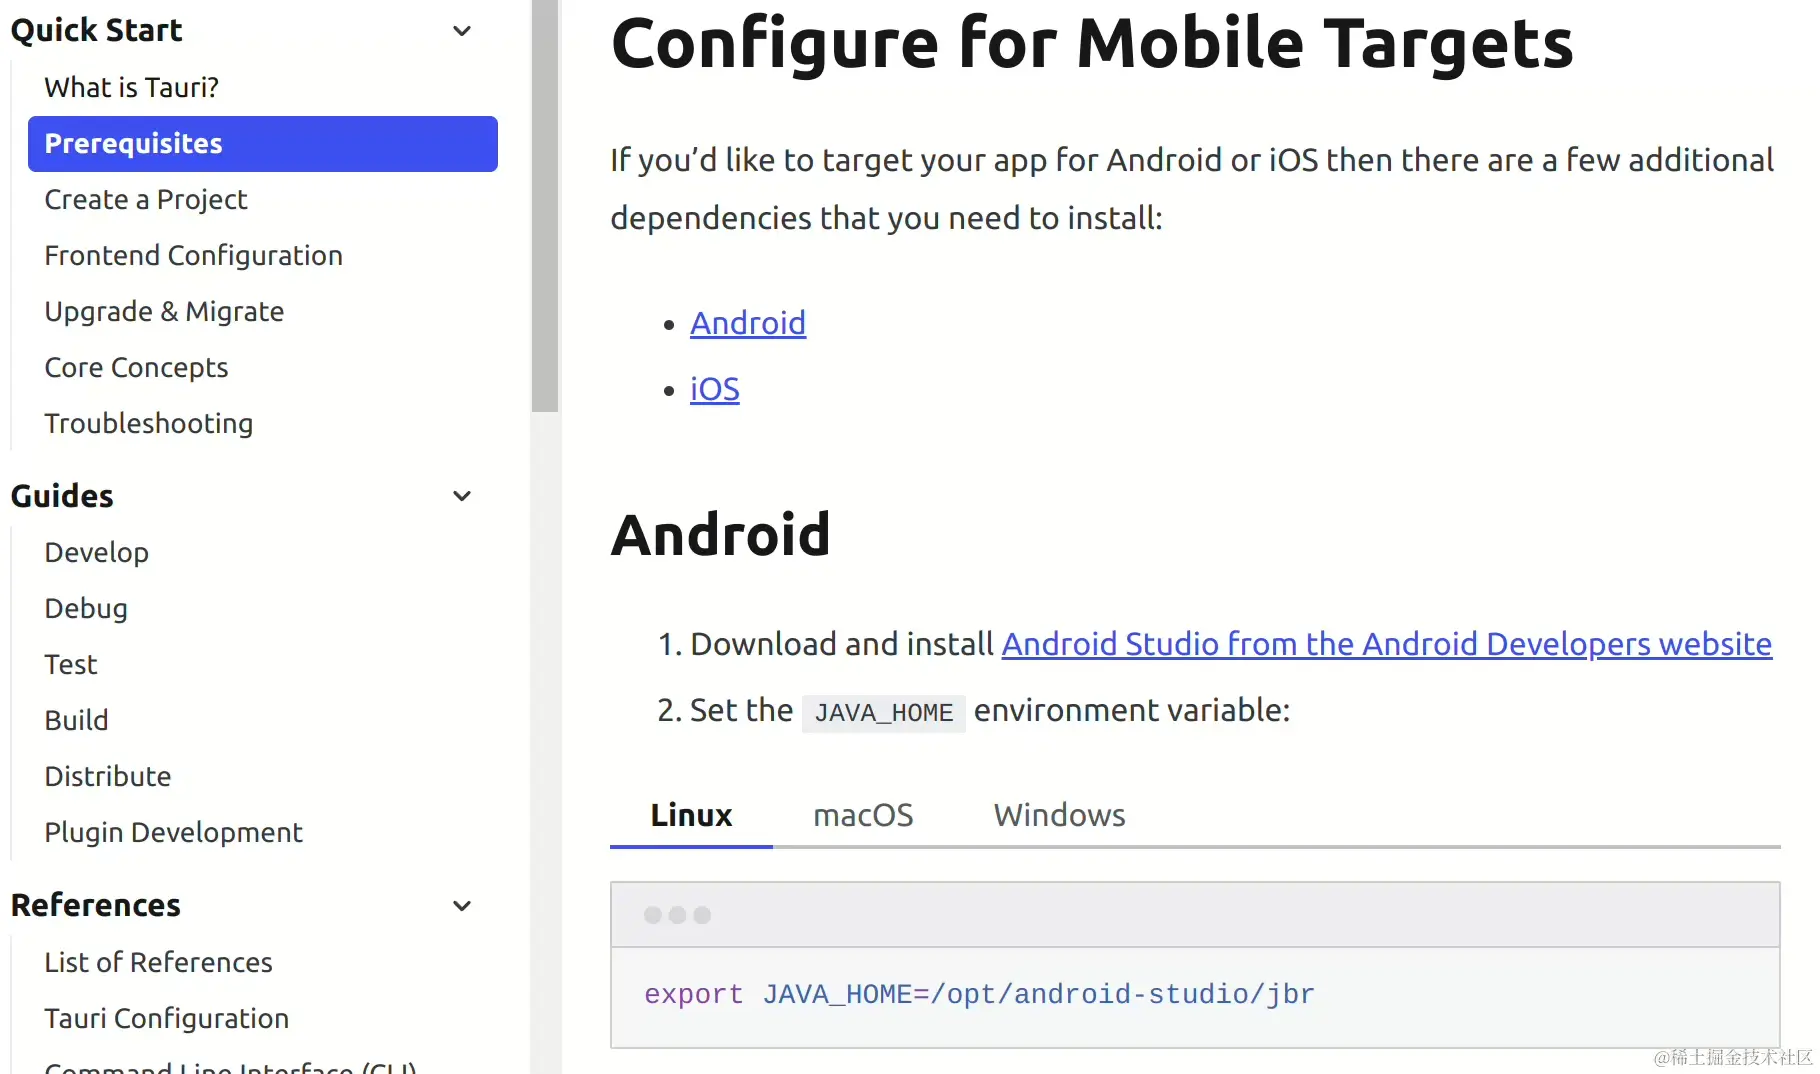This screenshot has width=1820, height=1074.
Task: Navigate to Core Concepts
Action: click(x=137, y=368)
